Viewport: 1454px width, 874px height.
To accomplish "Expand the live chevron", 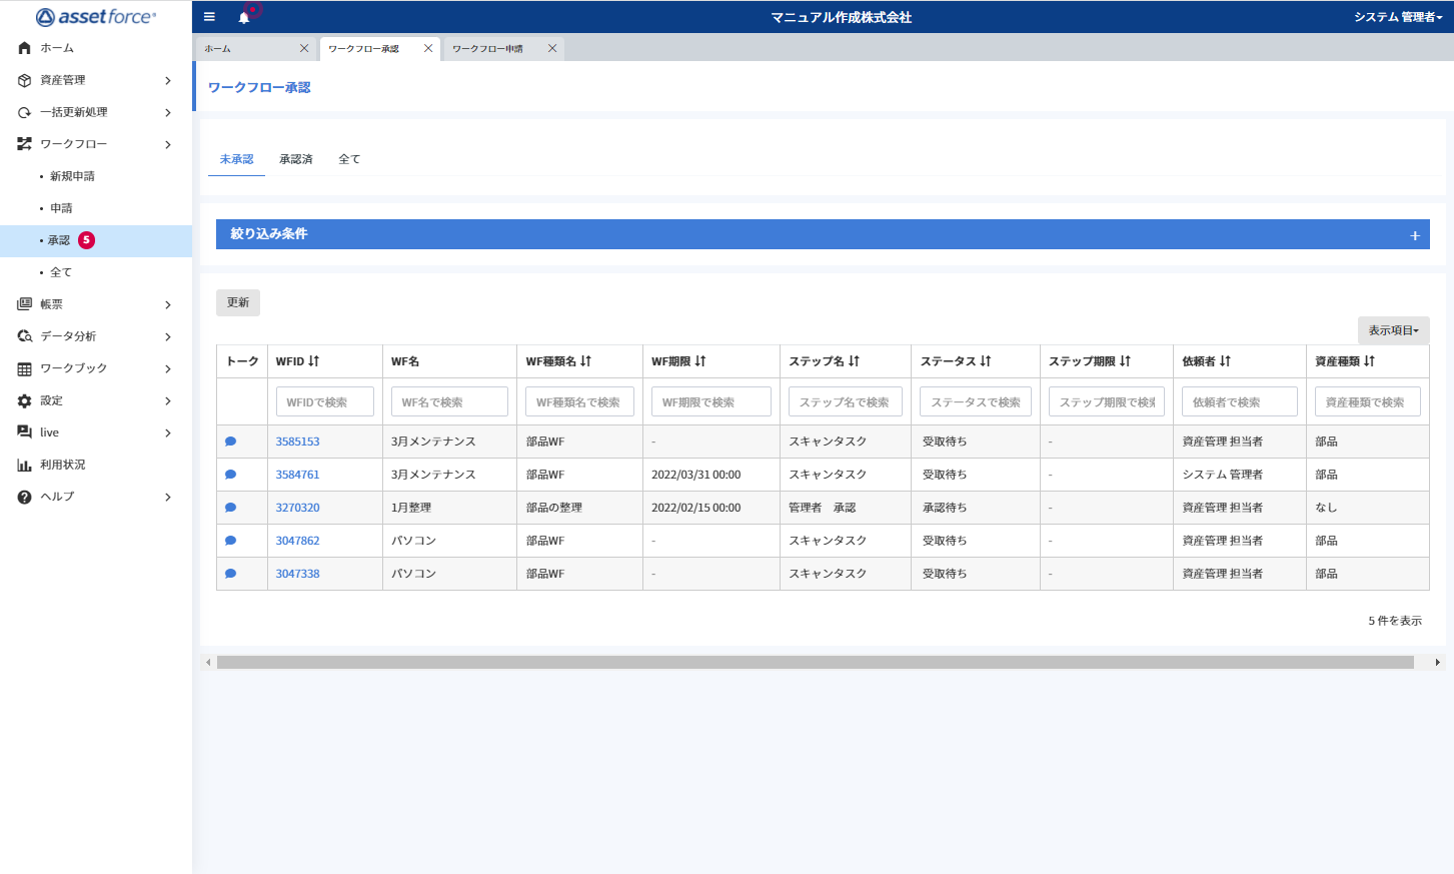I will (168, 432).
